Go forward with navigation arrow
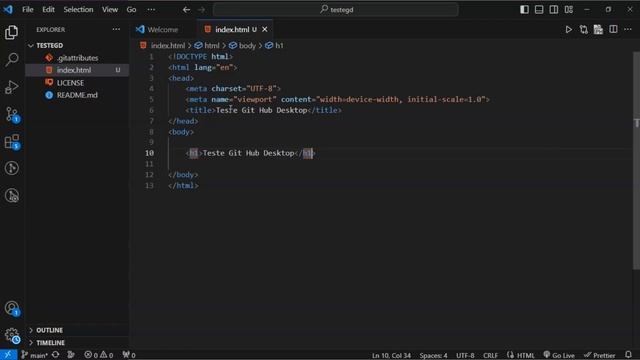 (x=202, y=9)
